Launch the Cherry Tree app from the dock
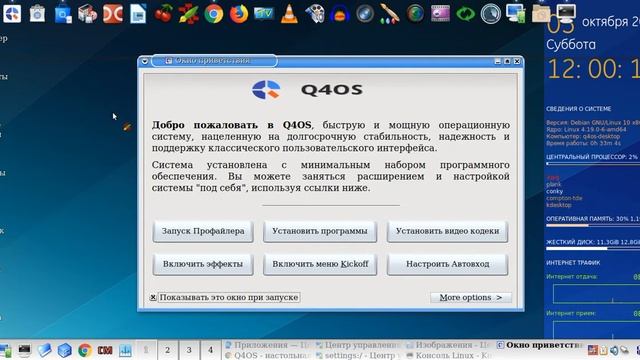The image size is (640, 360). pos(163,14)
